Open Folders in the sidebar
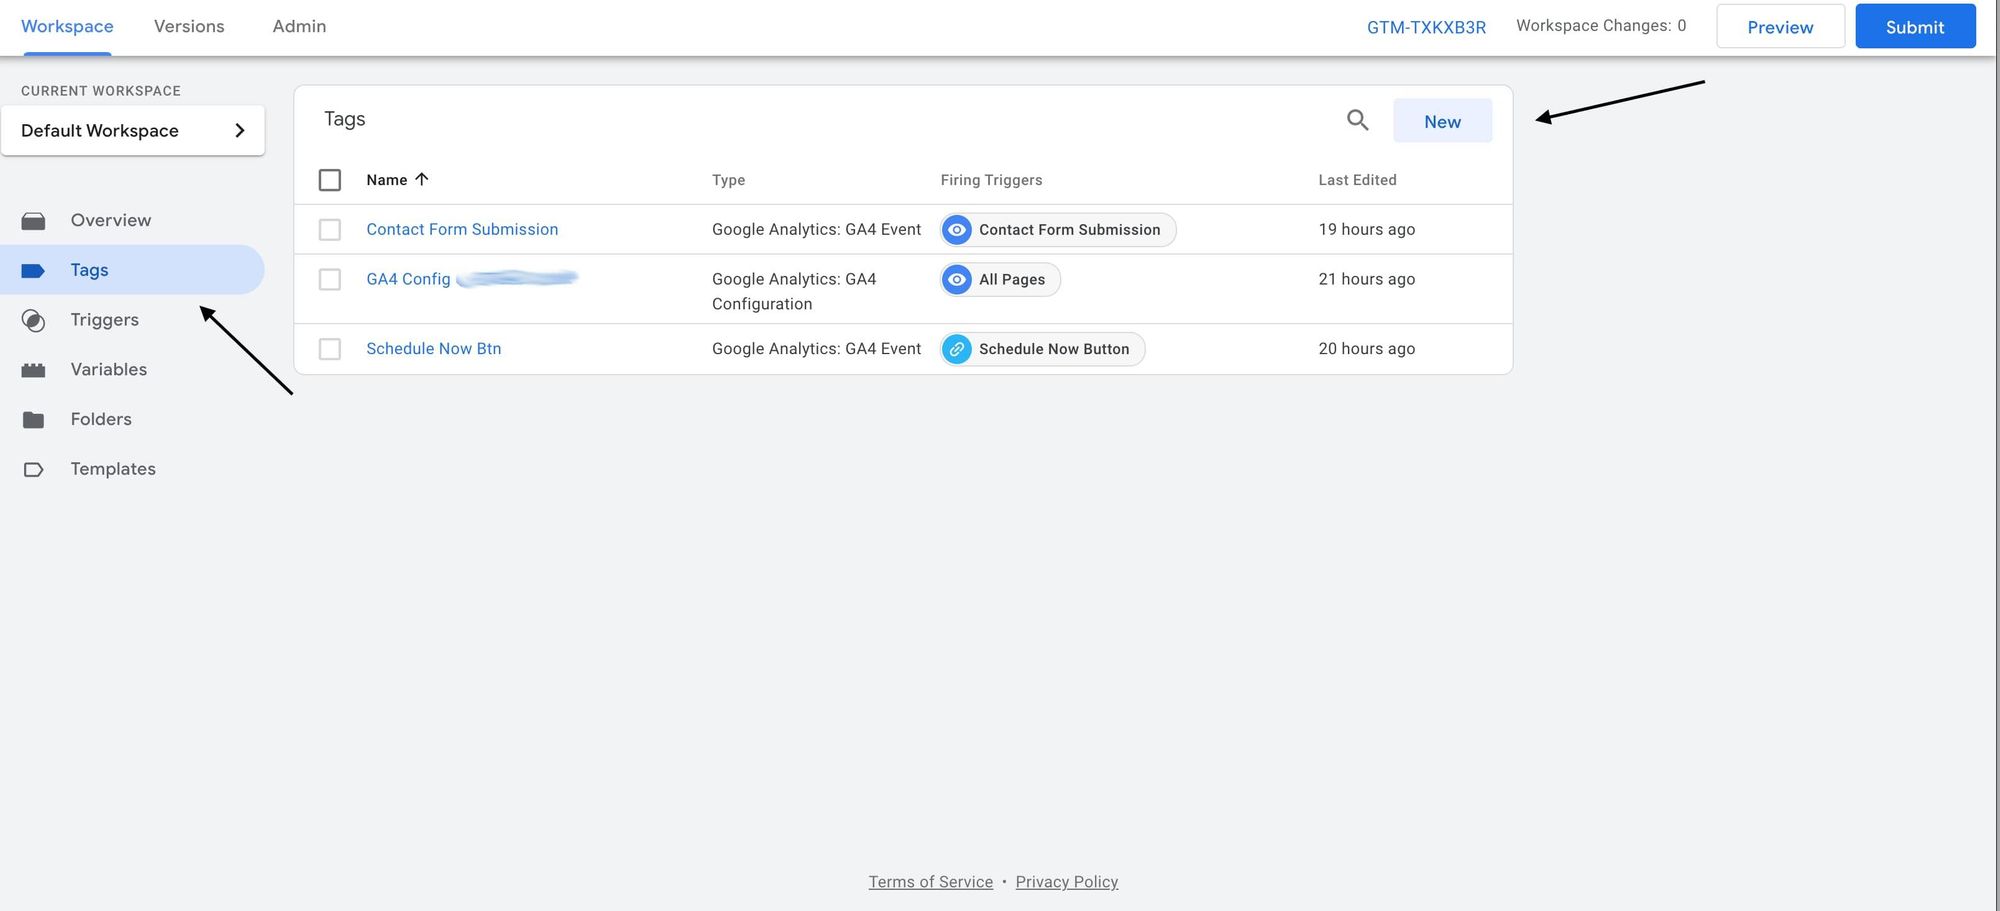Screen dimensions: 2000x911 (x=101, y=419)
